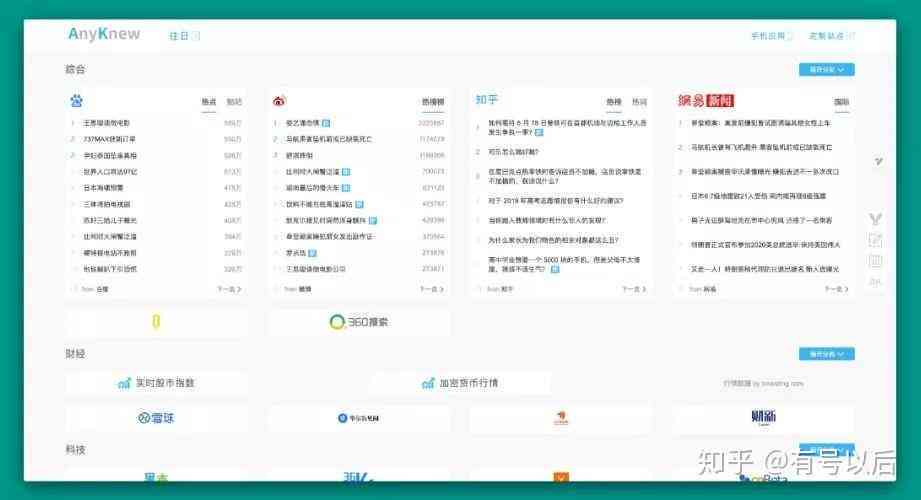Go to next page in Weibo card
Screen dimensions: 921x500
point(432,289)
